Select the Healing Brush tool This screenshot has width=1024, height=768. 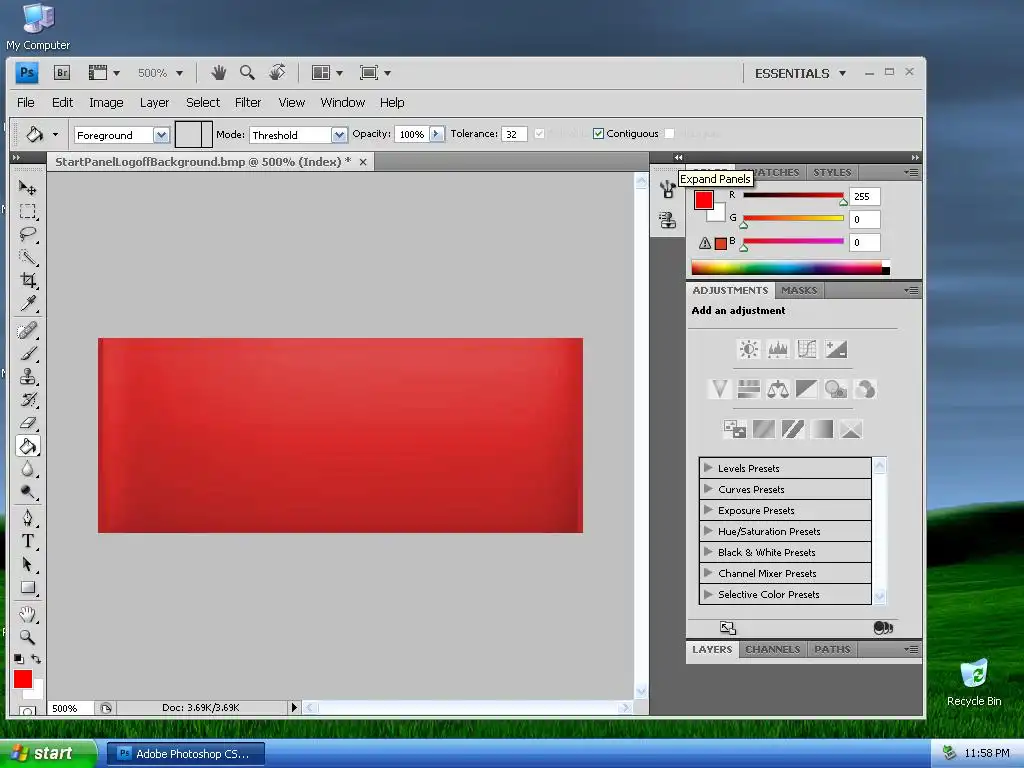[x=27, y=330]
